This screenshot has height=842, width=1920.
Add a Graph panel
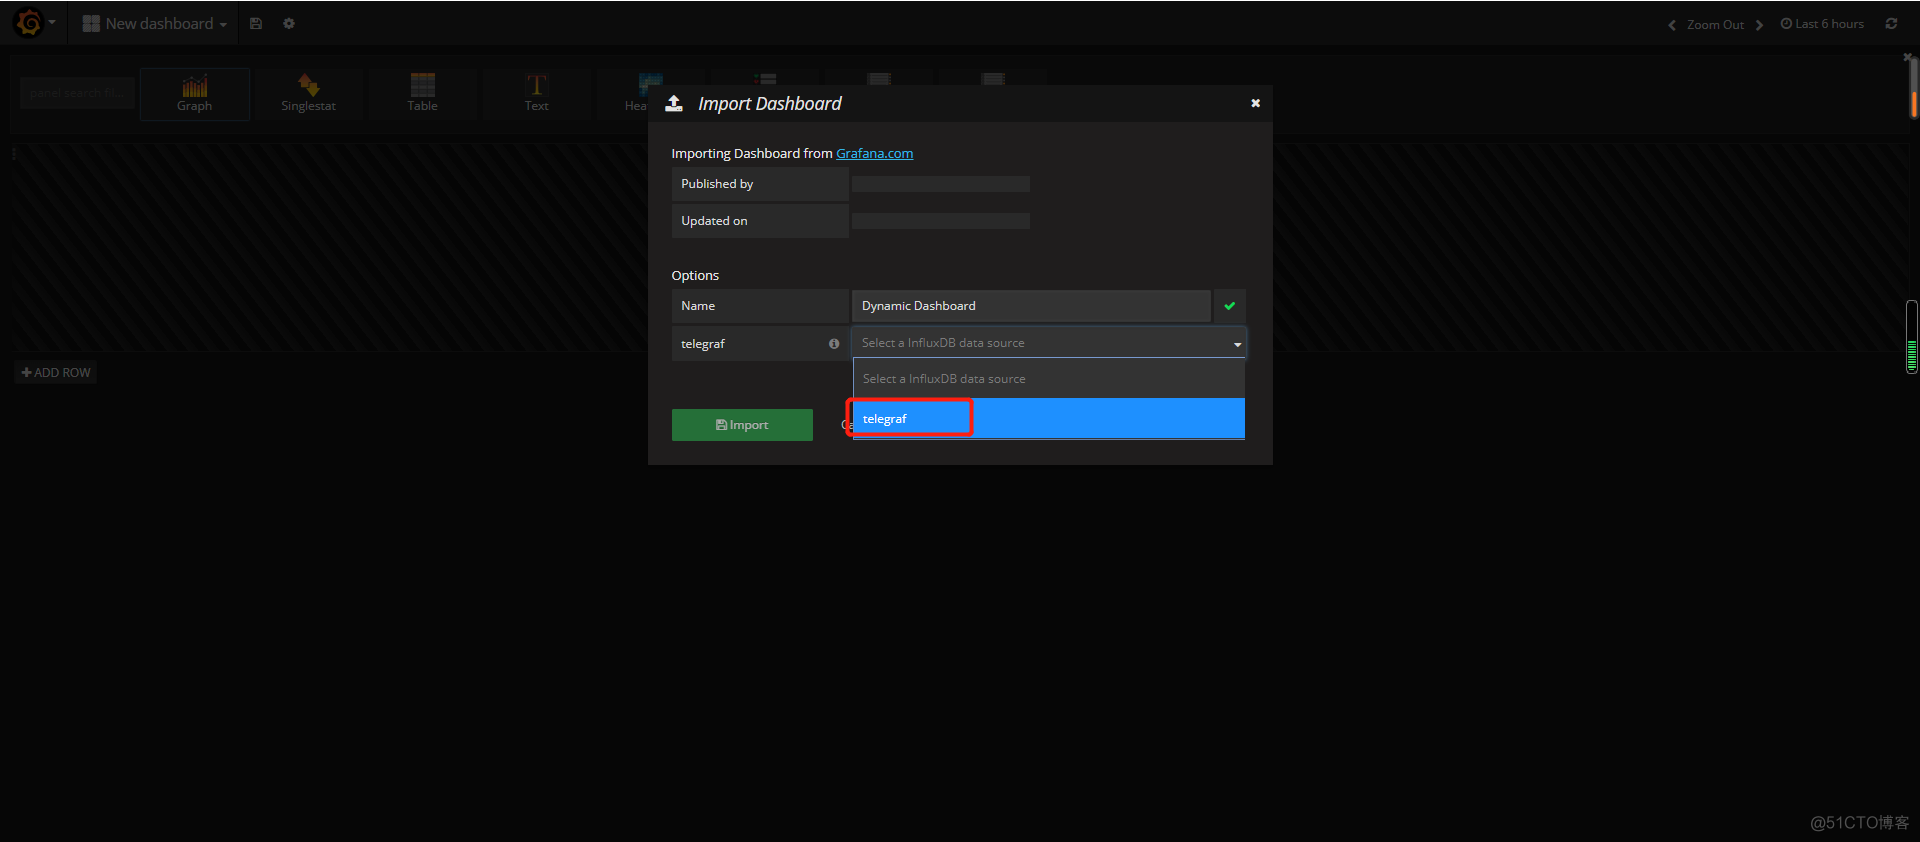195,94
